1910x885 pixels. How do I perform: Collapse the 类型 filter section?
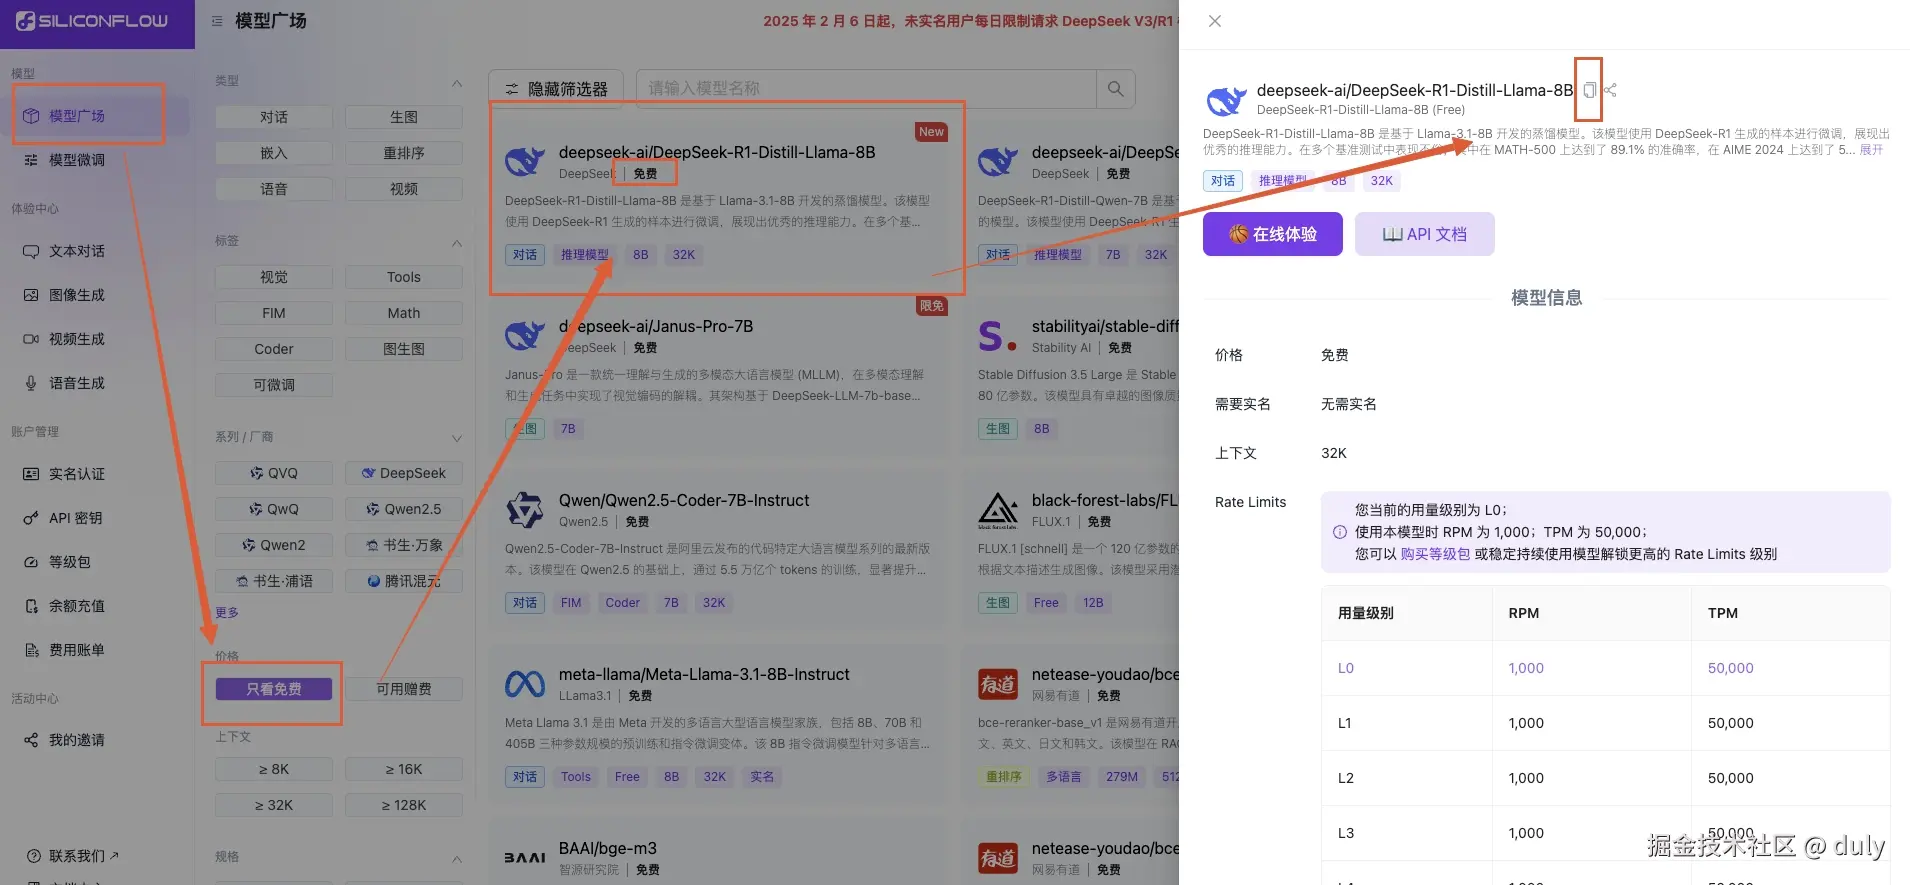(456, 83)
